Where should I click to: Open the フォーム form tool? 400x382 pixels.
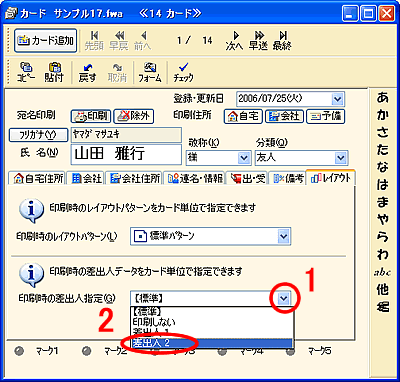pyautogui.click(x=150, y=72)
